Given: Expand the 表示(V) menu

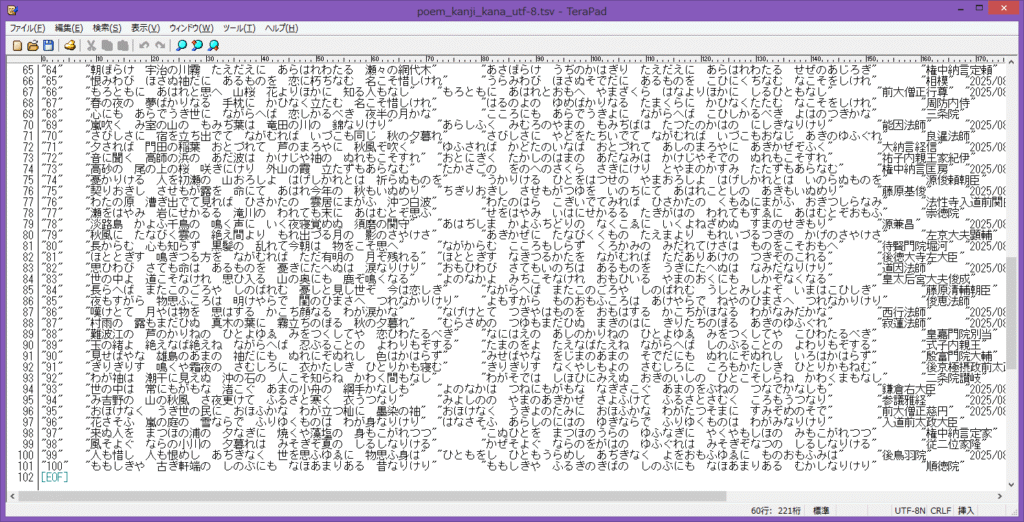Looking at the screenshot, I should [x=145, y=28].
